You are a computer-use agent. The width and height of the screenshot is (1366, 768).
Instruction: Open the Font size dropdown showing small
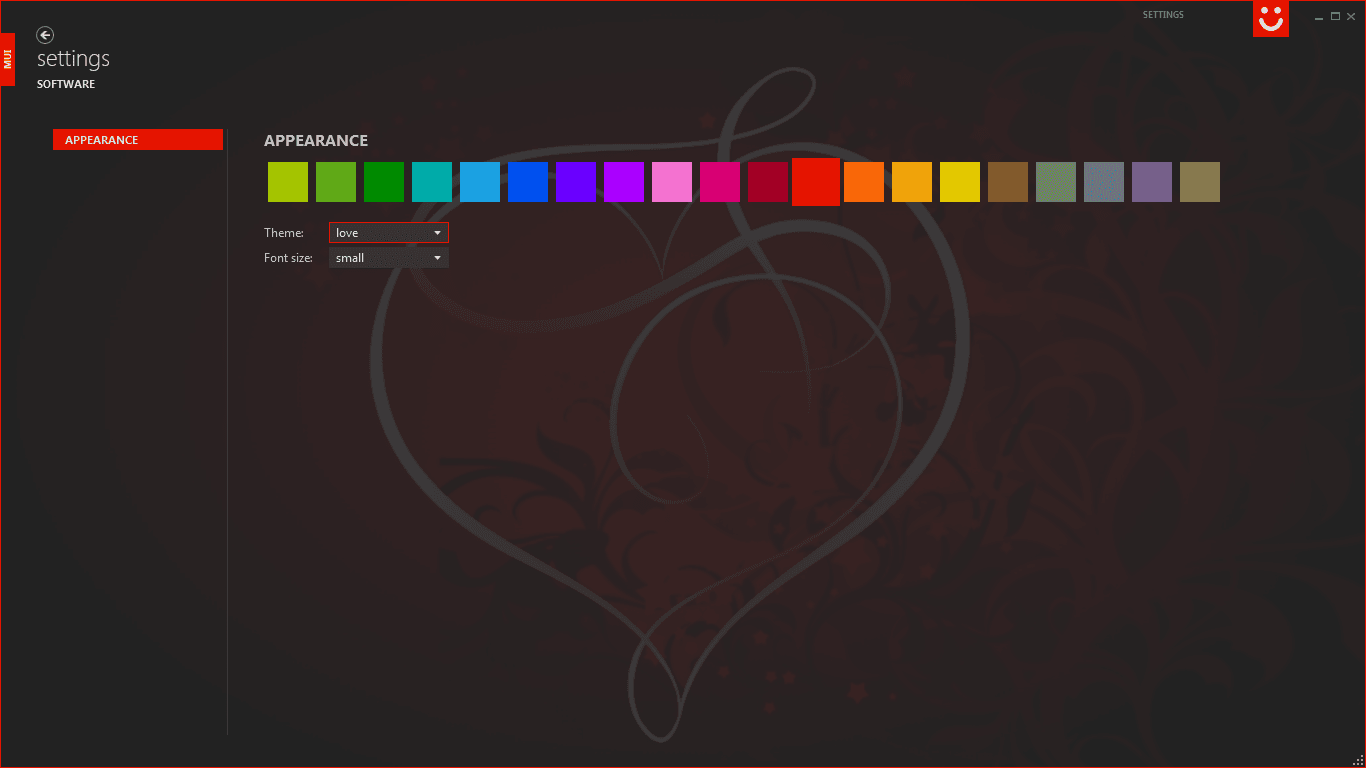pos(388,257)
